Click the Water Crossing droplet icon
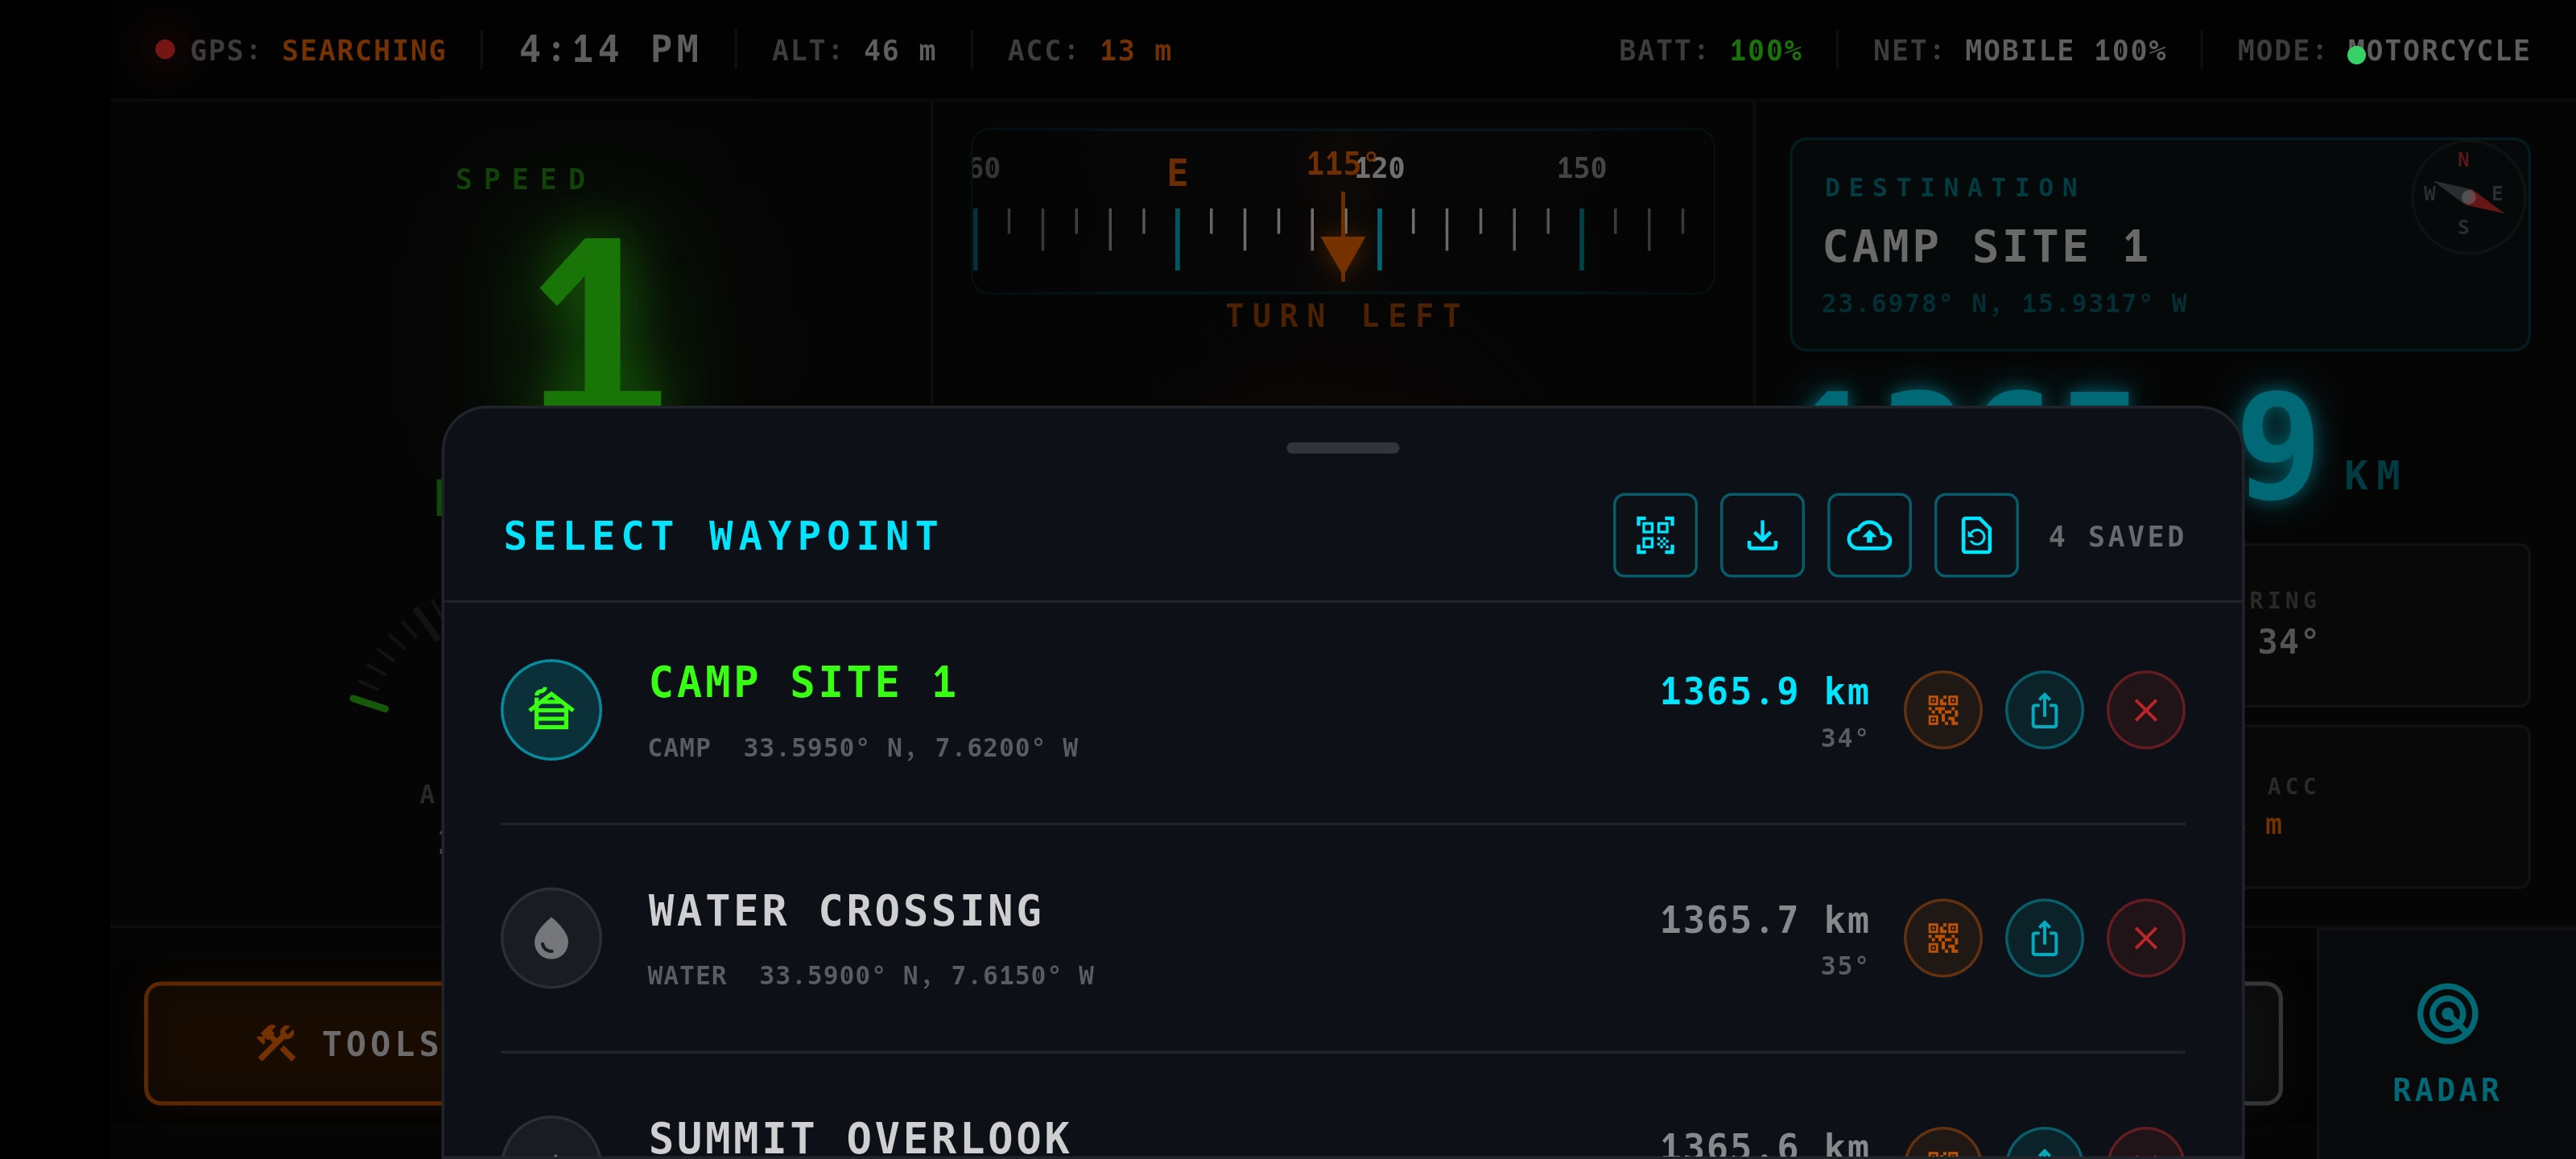This screenshot has width=2576, height=1159. point(551,938)
